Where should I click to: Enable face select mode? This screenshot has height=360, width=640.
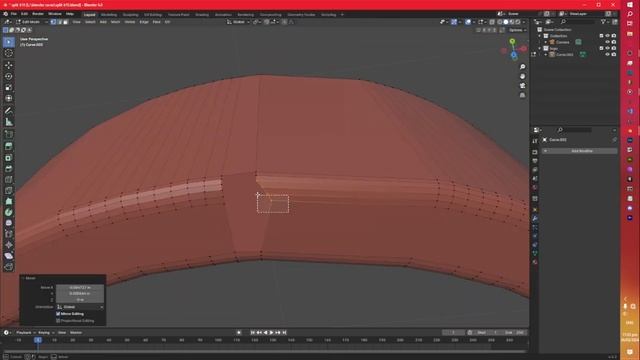click(65, 22)
